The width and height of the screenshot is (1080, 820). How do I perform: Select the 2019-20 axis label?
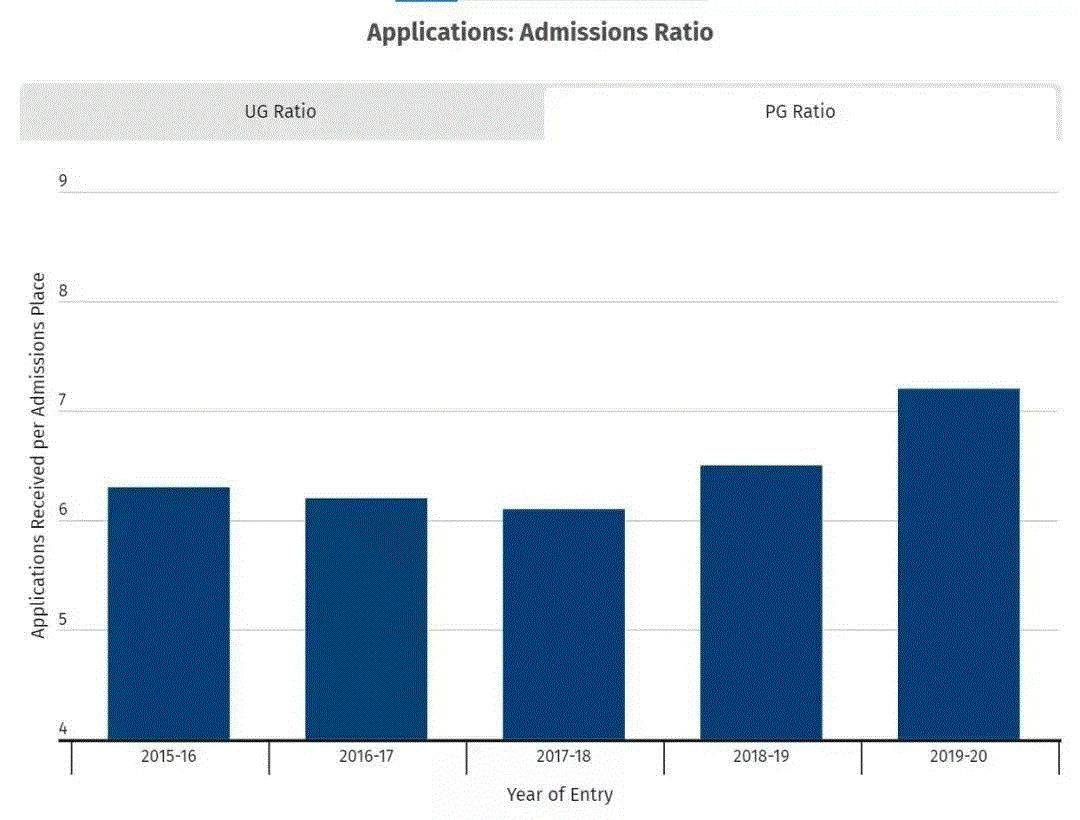tap(958, 756)
